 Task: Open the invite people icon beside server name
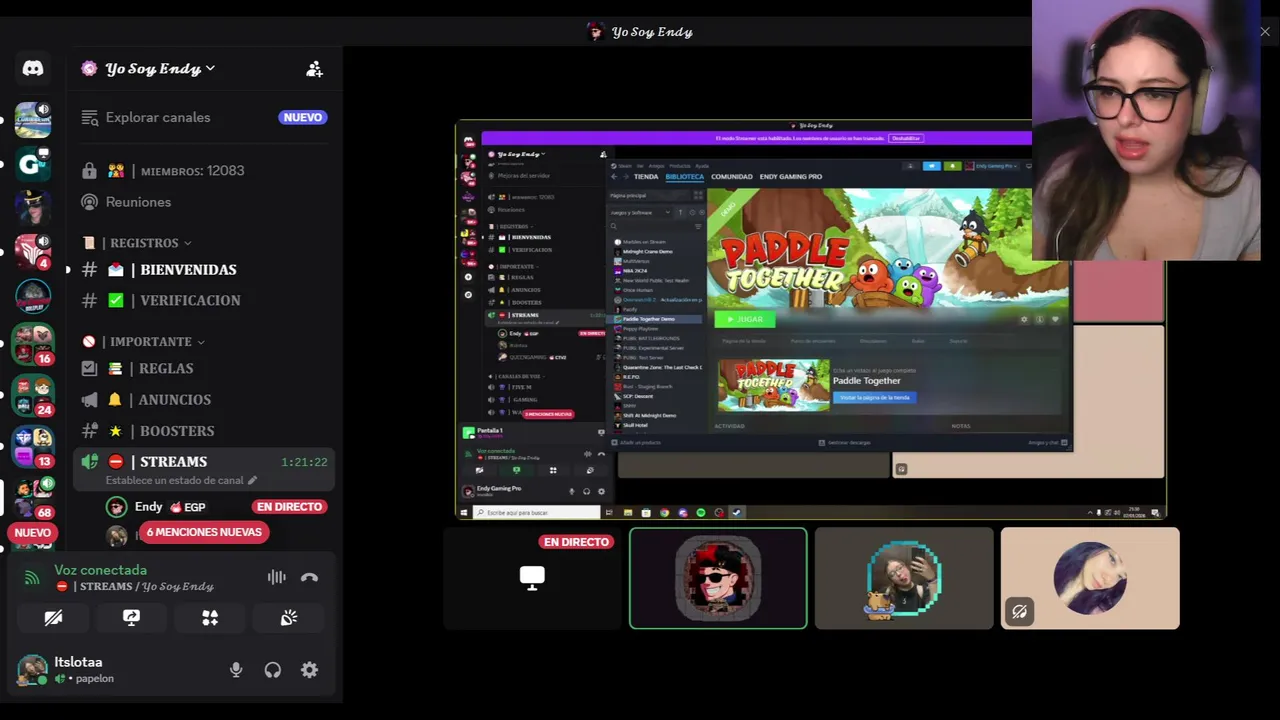point(314,69)
